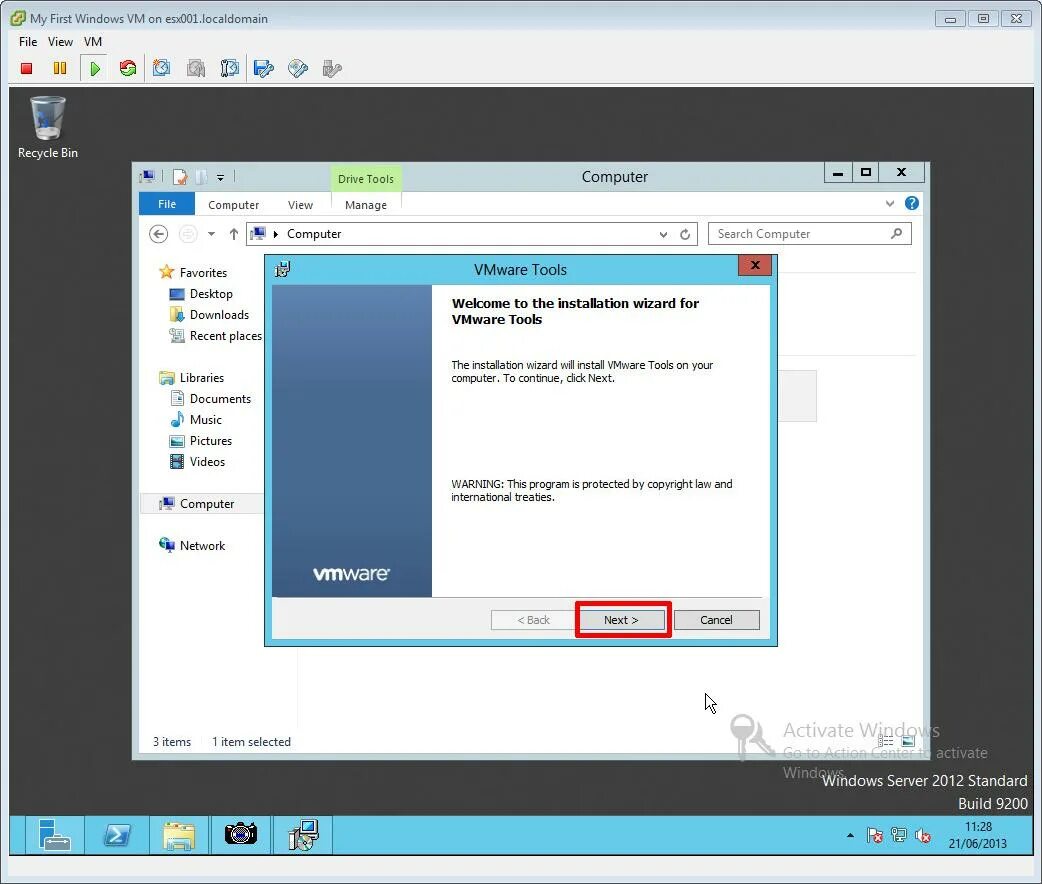
Task: Click the search magnifier in Search Computer
Action: [896, 233]
